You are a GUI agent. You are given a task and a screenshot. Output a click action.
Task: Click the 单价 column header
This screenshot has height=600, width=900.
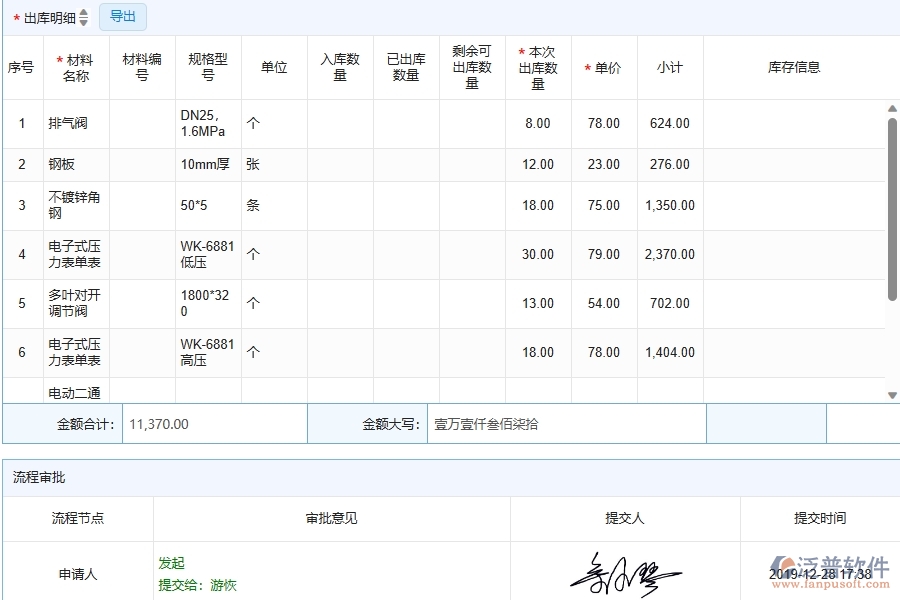click(x=603, y=66)
